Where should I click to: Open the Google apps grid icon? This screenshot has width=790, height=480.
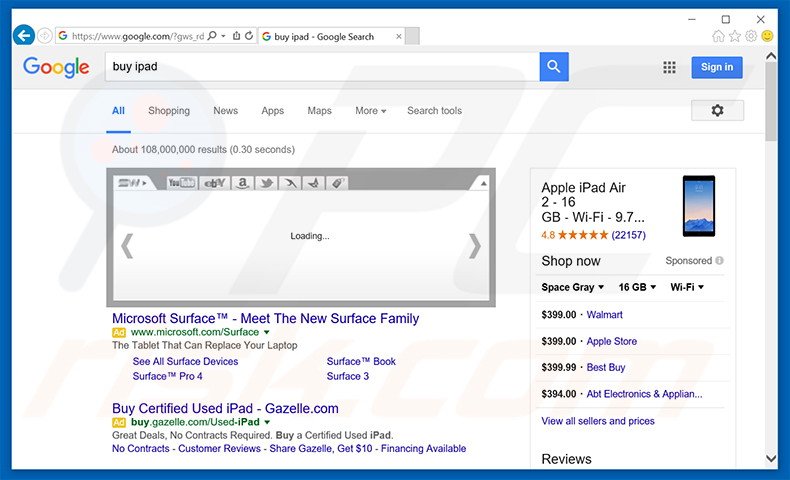coord(669,67)
